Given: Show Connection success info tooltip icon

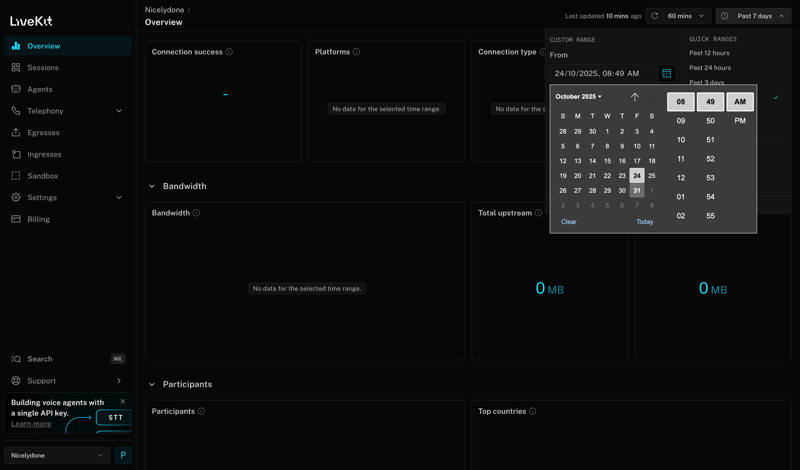Looking at the screenshot, I should pyautogui.click(x=229, y=52).
